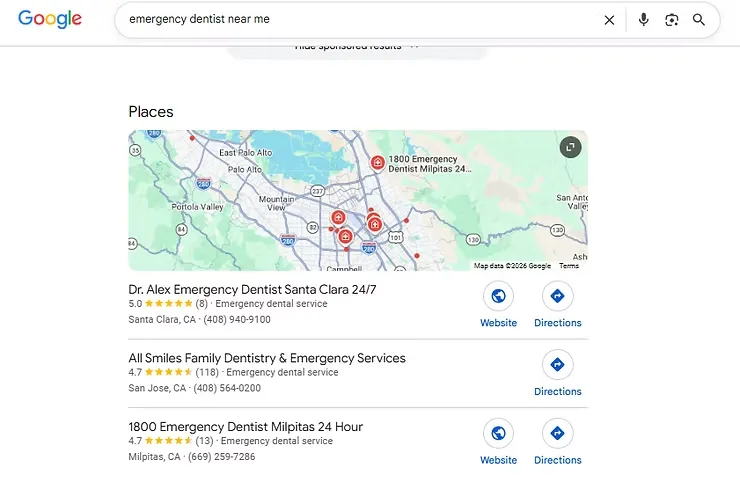This screenshot has height=481, width=740.
Task: Click Directions label for All Smiles listing
Action: [x=557, y=391]
